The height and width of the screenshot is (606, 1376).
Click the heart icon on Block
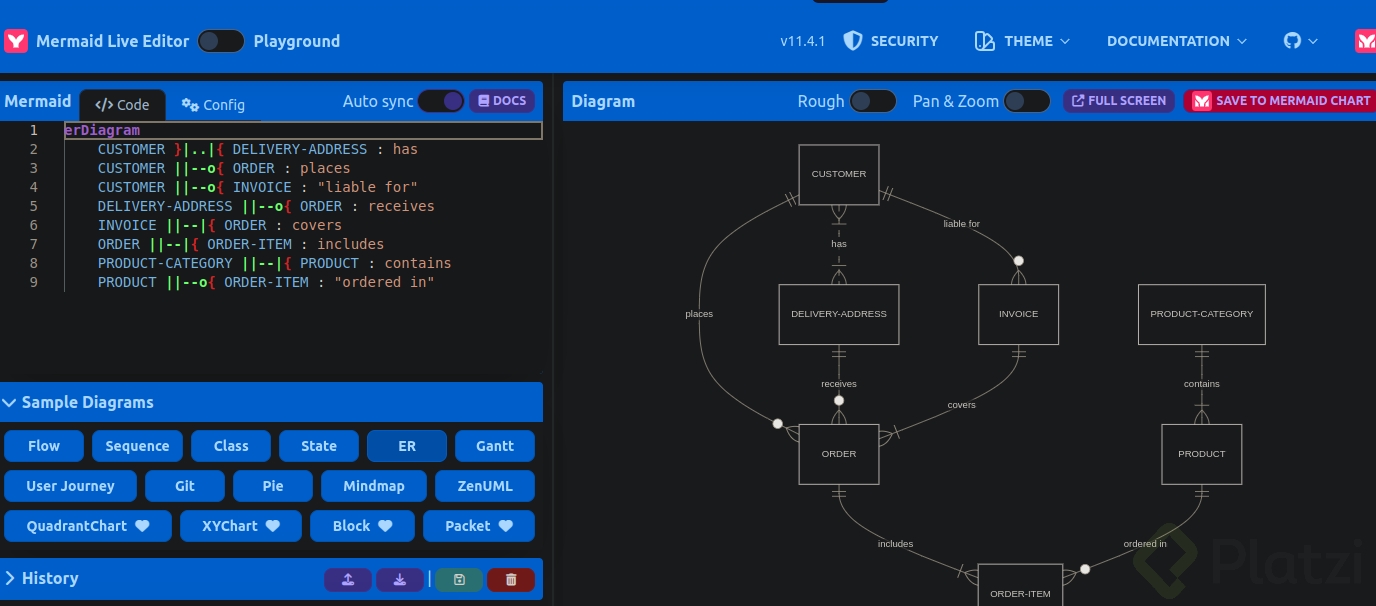click(385, 526)
